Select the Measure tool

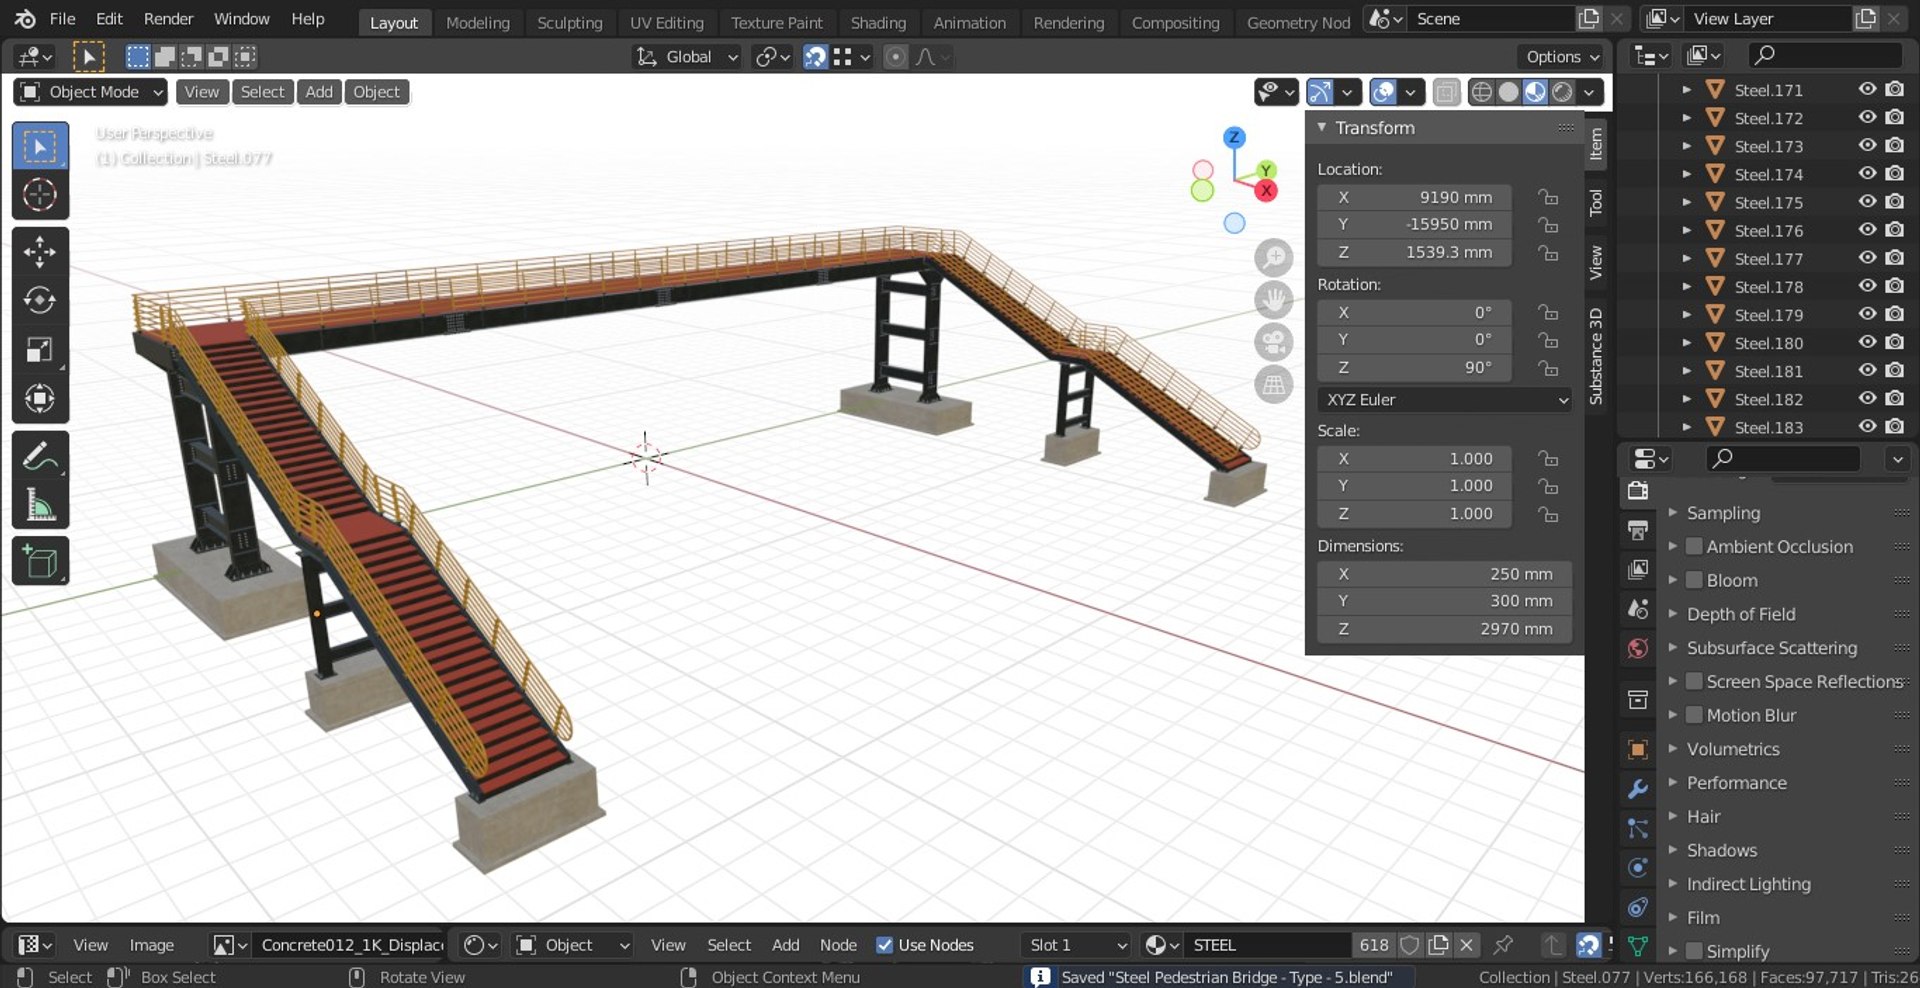coord(40,505)
